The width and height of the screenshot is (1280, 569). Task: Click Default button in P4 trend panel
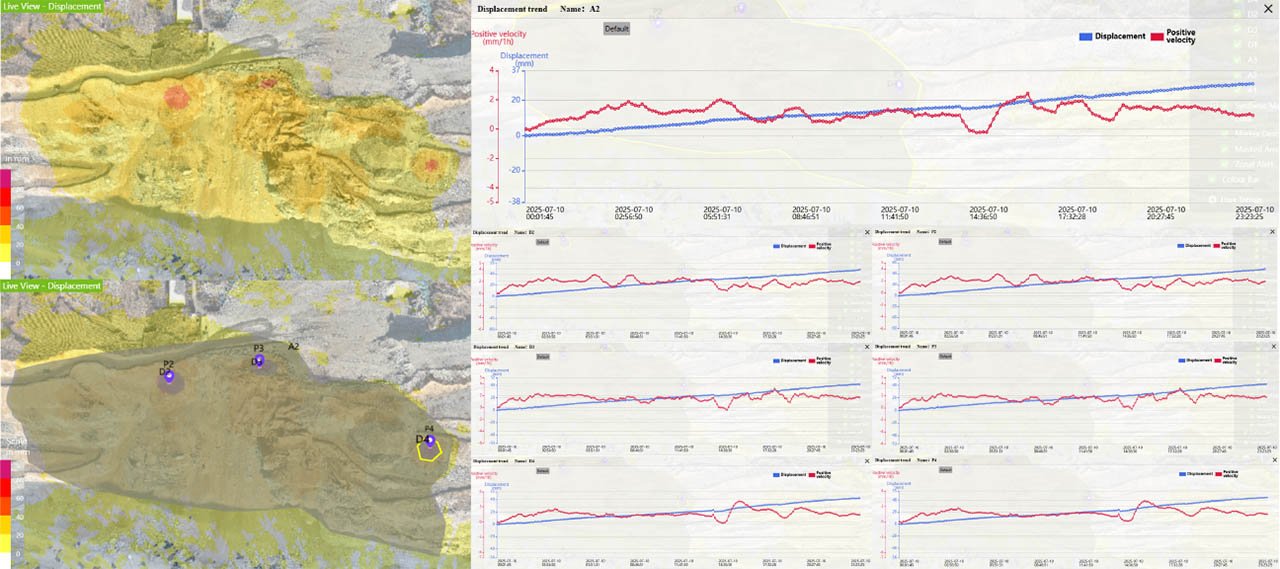coord(945,470)
